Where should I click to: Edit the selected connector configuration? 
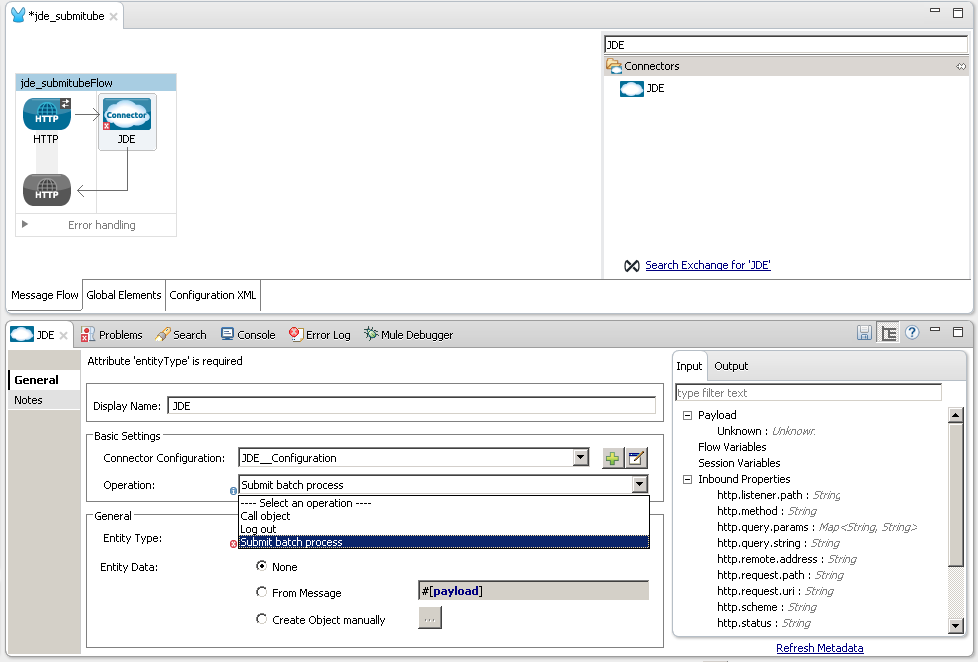pos(636,458)
